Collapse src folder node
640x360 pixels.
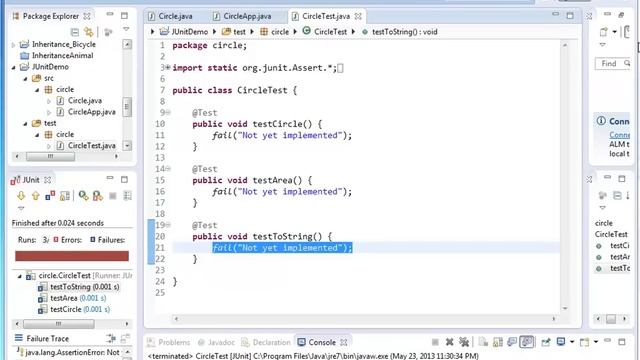(x=25, y=78)
